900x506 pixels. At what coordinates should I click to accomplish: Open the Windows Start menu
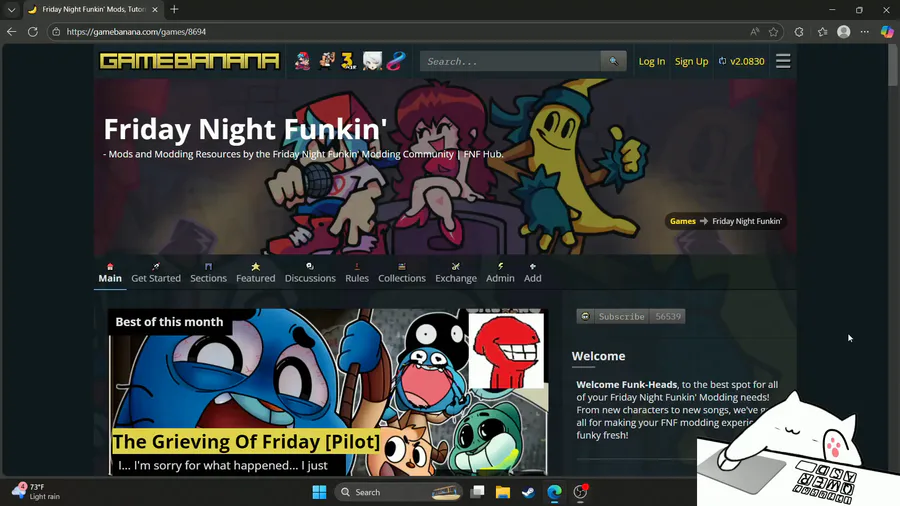click(x=320, y=492)
